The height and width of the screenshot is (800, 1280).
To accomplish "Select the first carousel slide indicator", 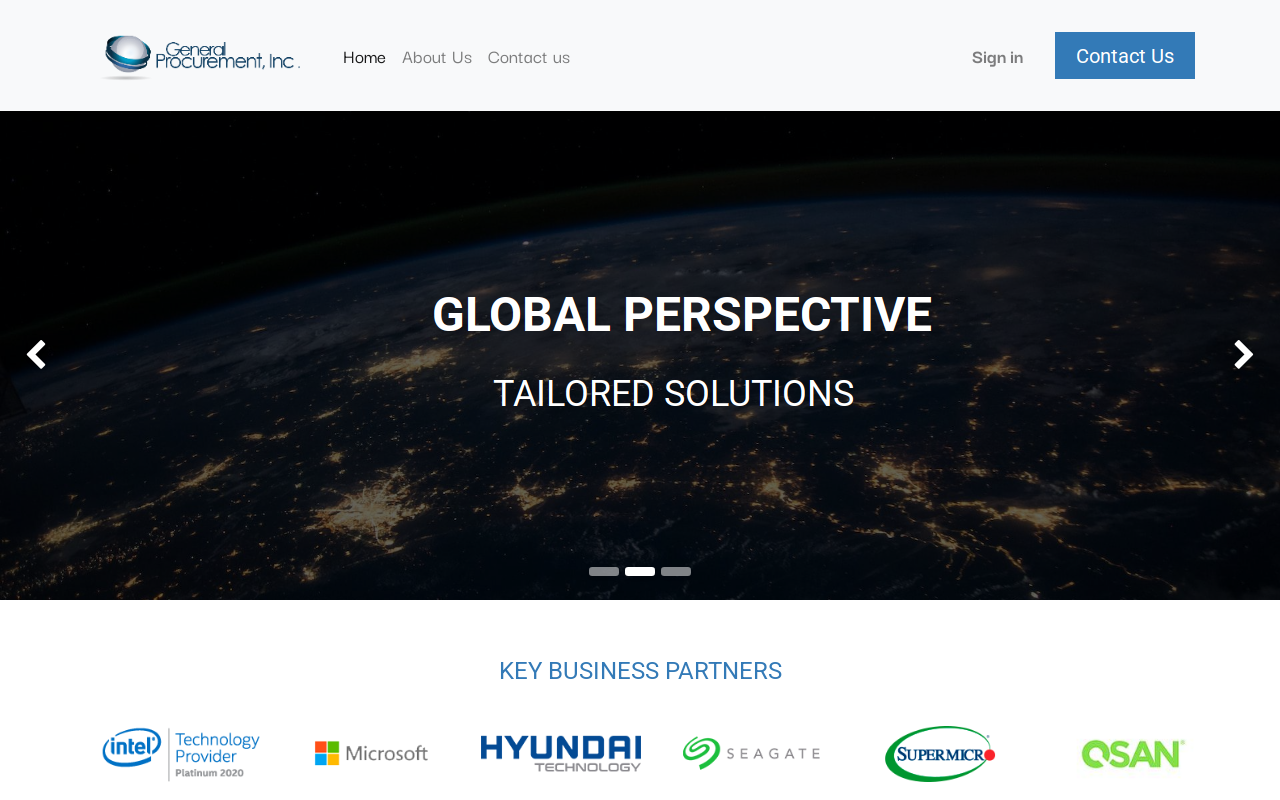I will coord(604,572).
